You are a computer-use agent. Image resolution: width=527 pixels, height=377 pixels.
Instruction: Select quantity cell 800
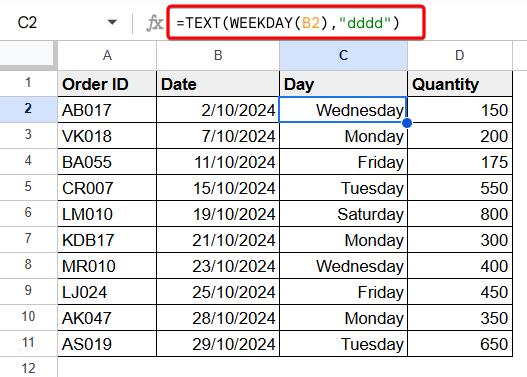pyautogui.click(x=460, y=214)
